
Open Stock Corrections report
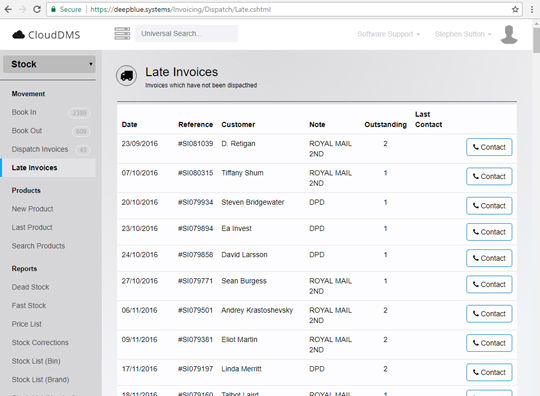40,343
